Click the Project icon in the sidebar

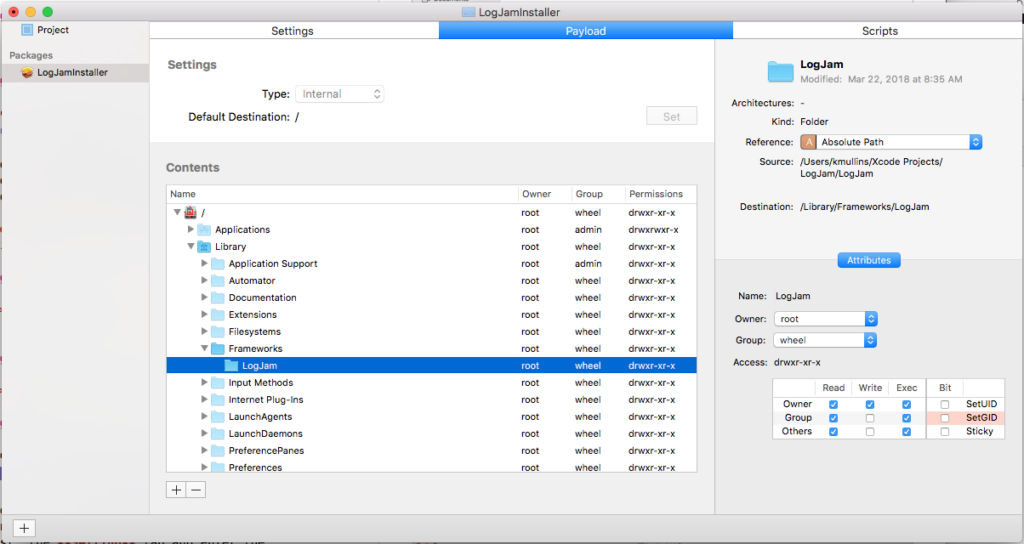(x=27, y=30)
